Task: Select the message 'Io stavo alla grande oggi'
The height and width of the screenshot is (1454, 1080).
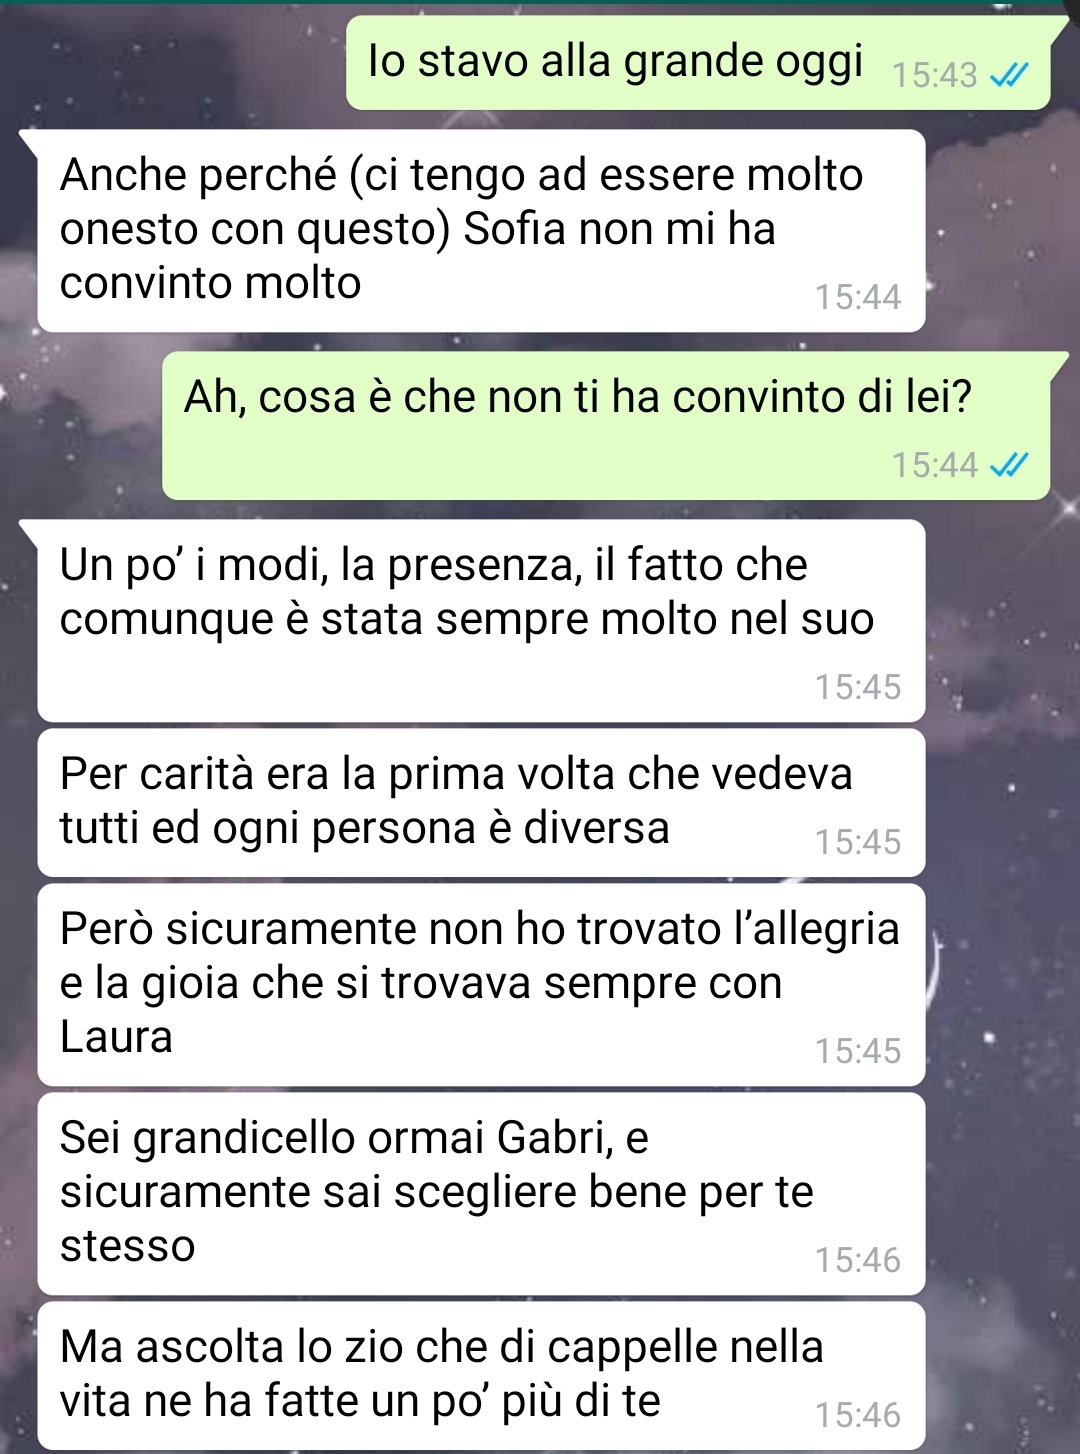Action: point(698,63)
